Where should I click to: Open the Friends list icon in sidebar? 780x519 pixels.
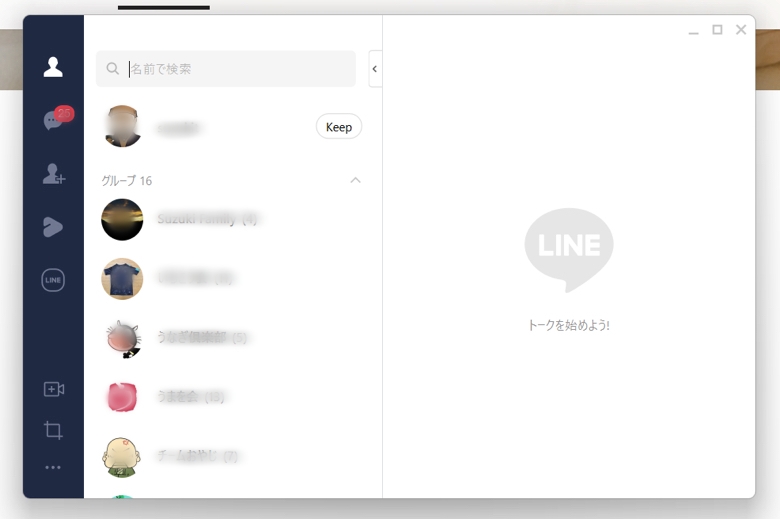pyautogui.click(x=53, y=67)
